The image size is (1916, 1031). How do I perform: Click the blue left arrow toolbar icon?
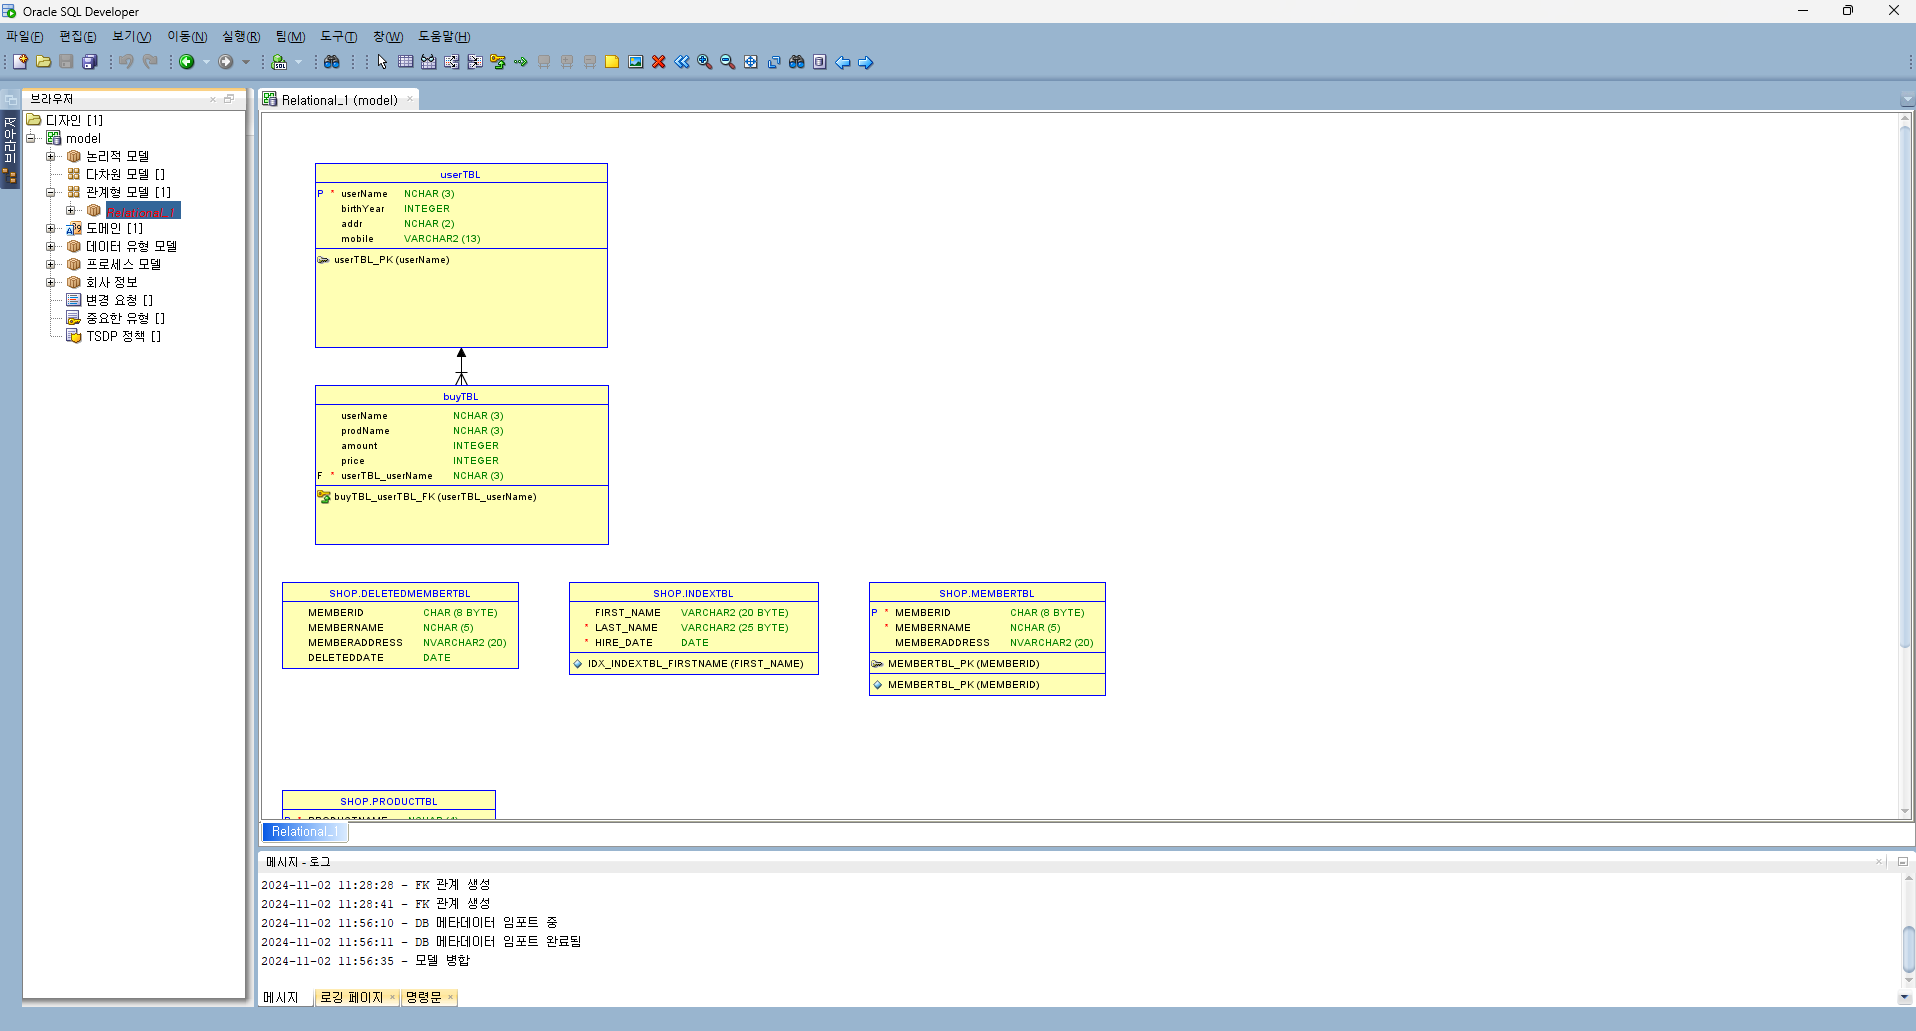click(x=843, y=62)
